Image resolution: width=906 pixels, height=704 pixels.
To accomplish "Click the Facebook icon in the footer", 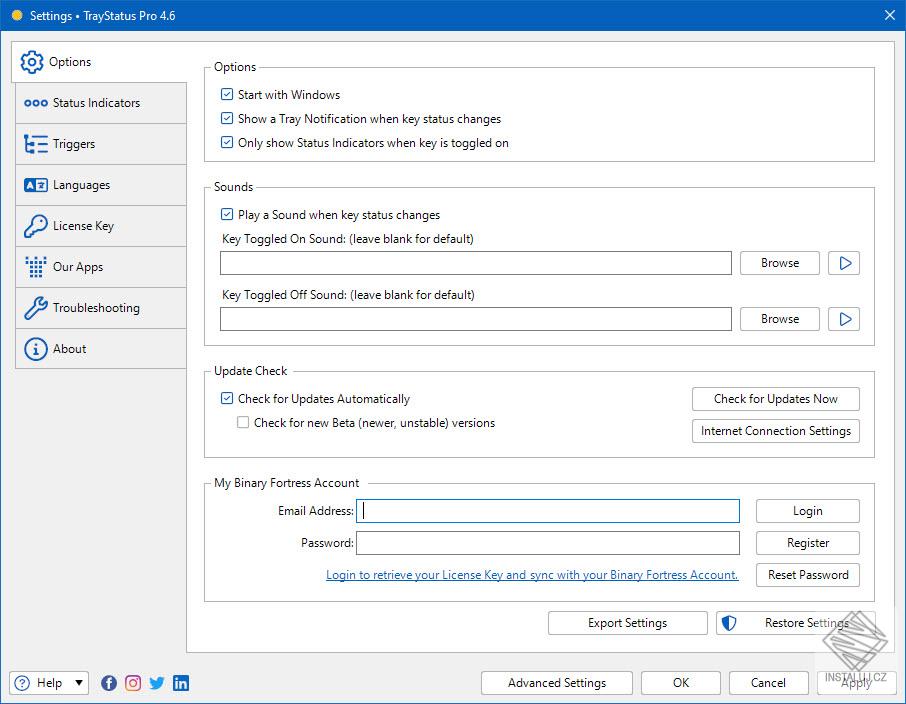I will click(109, 683).
